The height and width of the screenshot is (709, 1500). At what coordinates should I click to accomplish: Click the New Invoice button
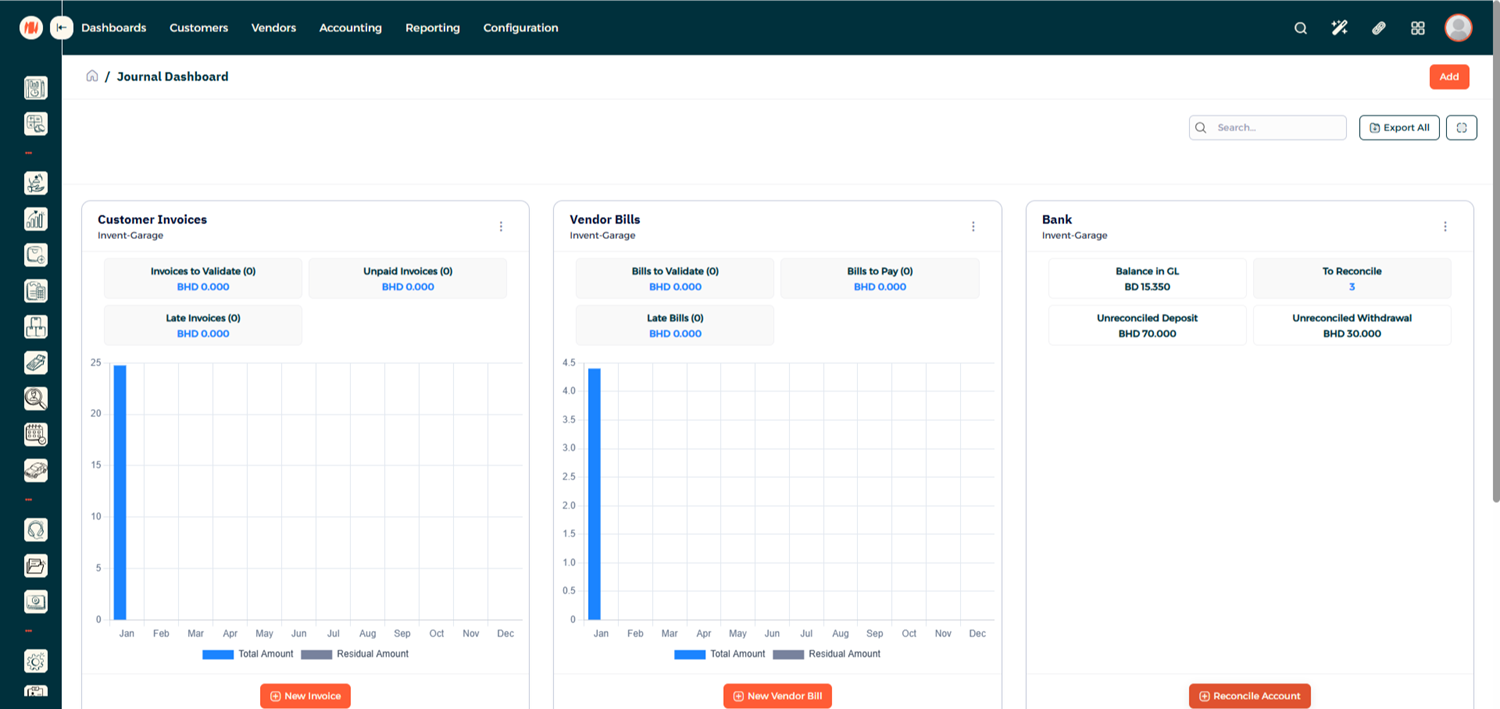click(305, 696)
